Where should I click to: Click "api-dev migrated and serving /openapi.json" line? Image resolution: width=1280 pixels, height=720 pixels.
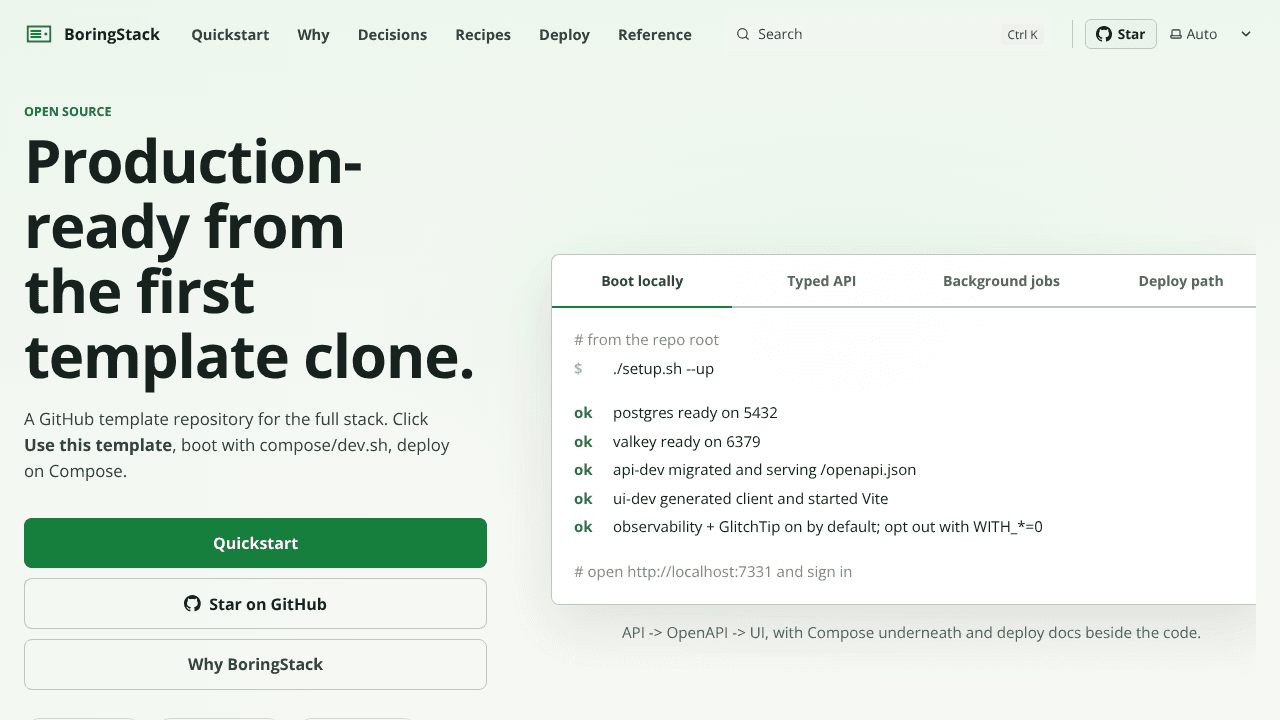(764, 469)
